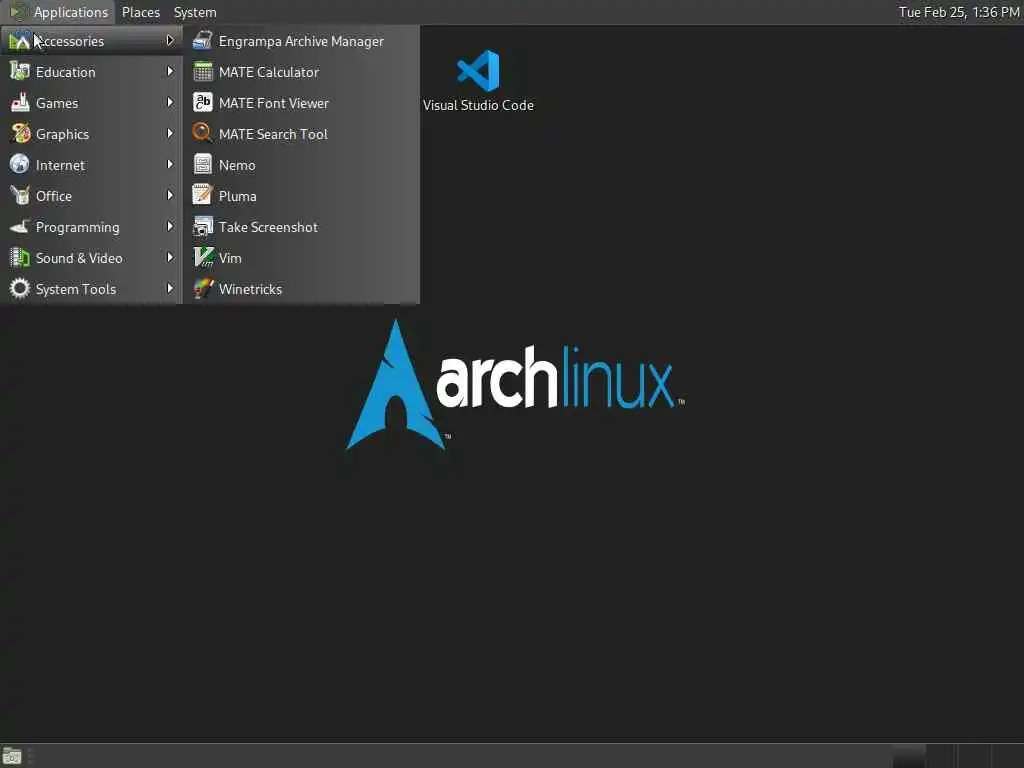The image size is (1024, 768).
Task: Launch MATE Search Tool from its label
Action: click(x=273, y=134)
